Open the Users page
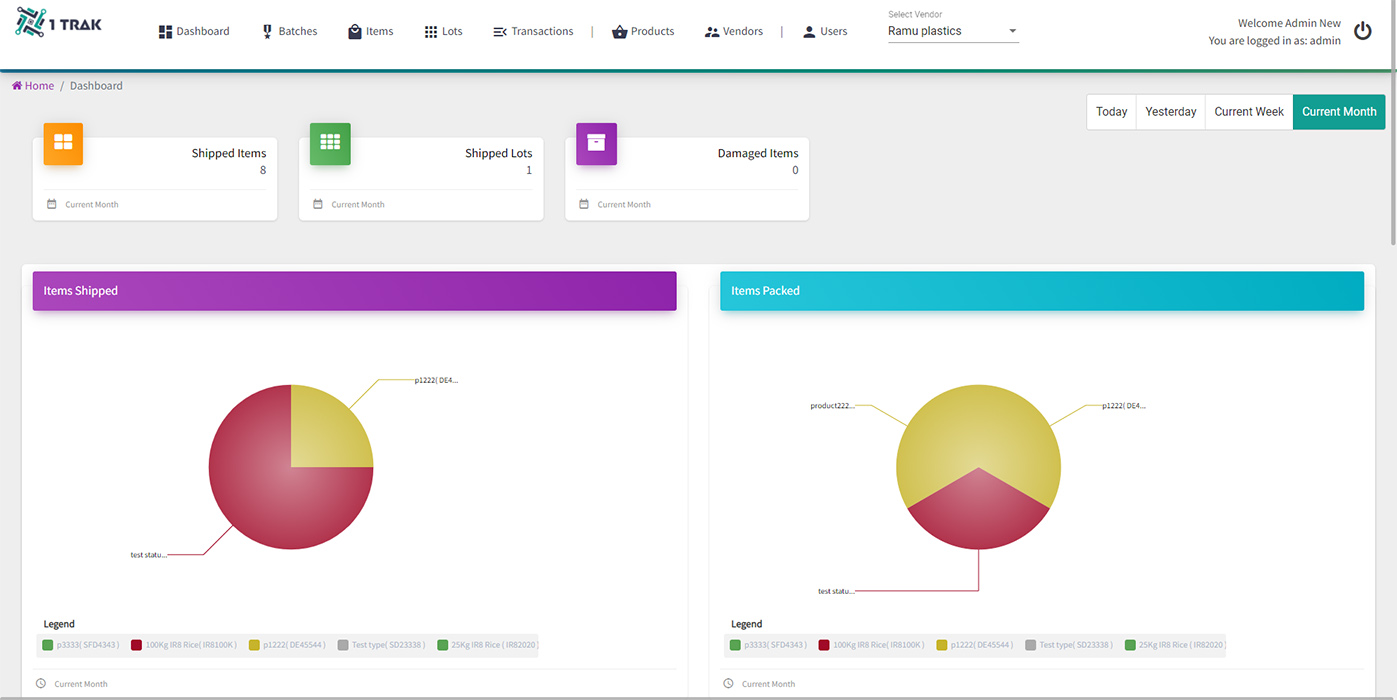Image resolution: width=1397 pixels, height=700 pixels. pyautogui.click(x=825, y=32)
